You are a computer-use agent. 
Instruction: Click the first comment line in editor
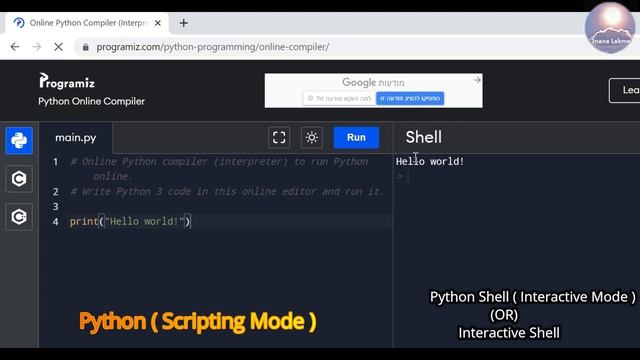pyautogui.click(x=219, y=169)
